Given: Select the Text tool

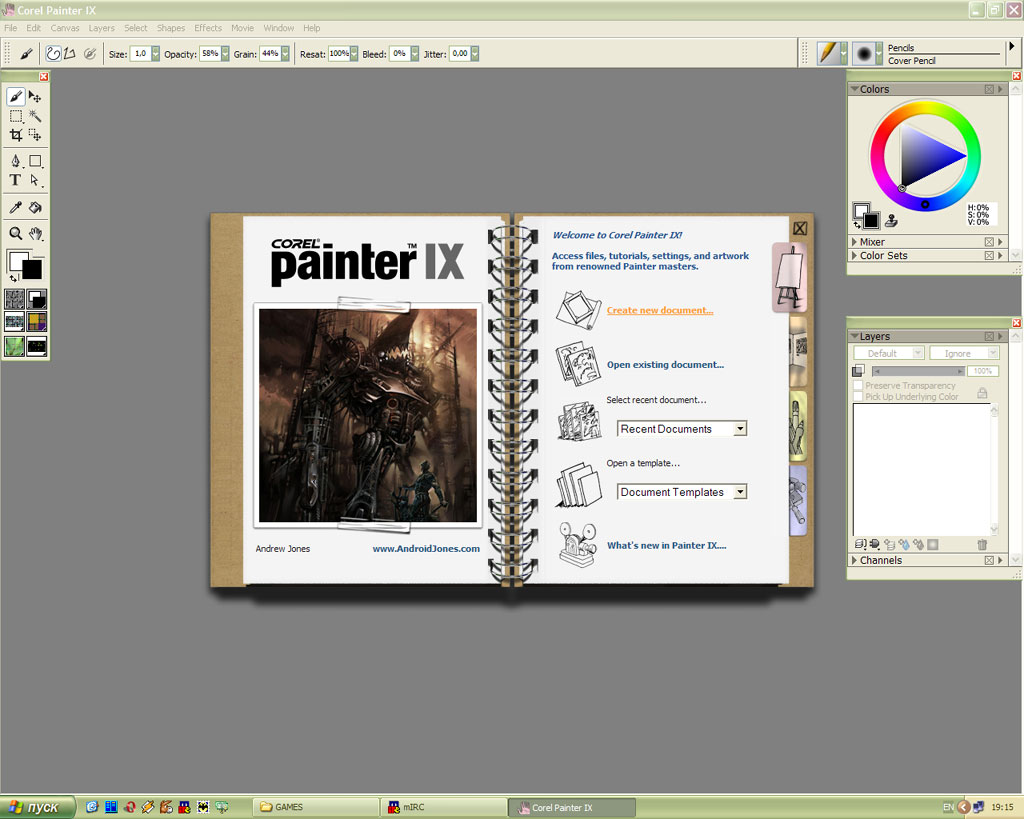Looking at the screenshot, I should (x=16, y=180).
